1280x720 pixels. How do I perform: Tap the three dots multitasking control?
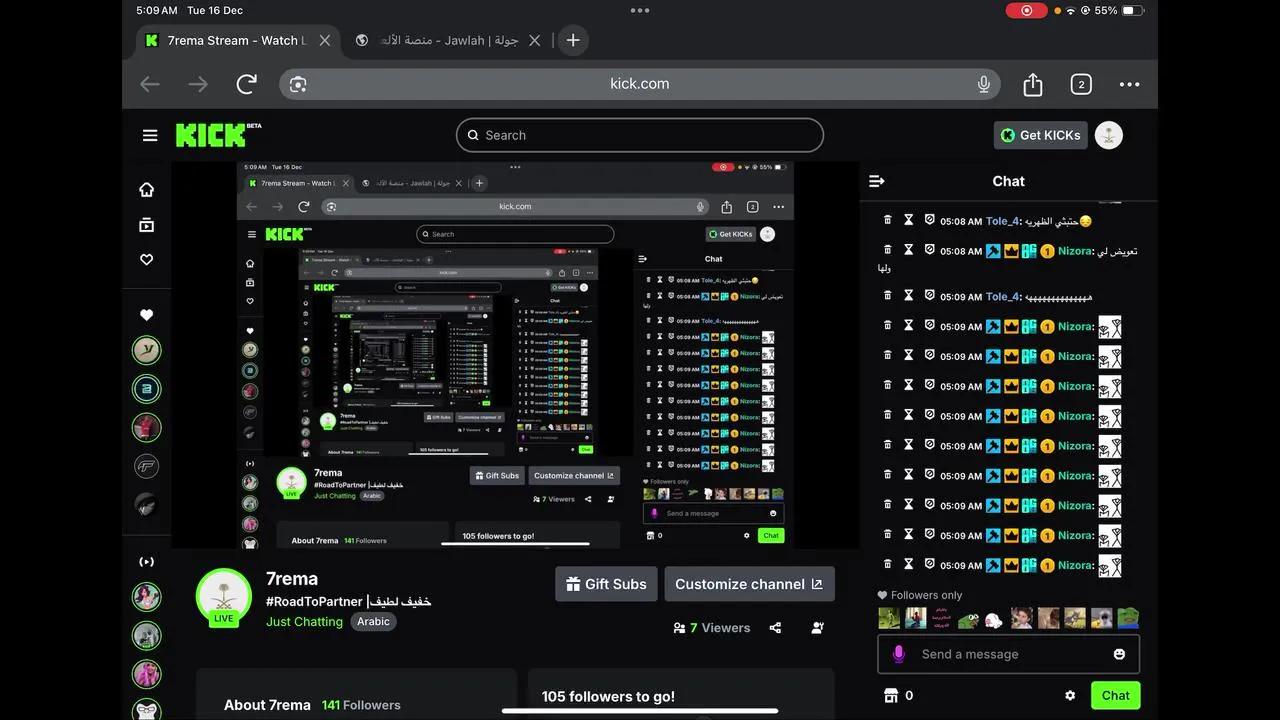pyautogui.click(x=640, y=10)
